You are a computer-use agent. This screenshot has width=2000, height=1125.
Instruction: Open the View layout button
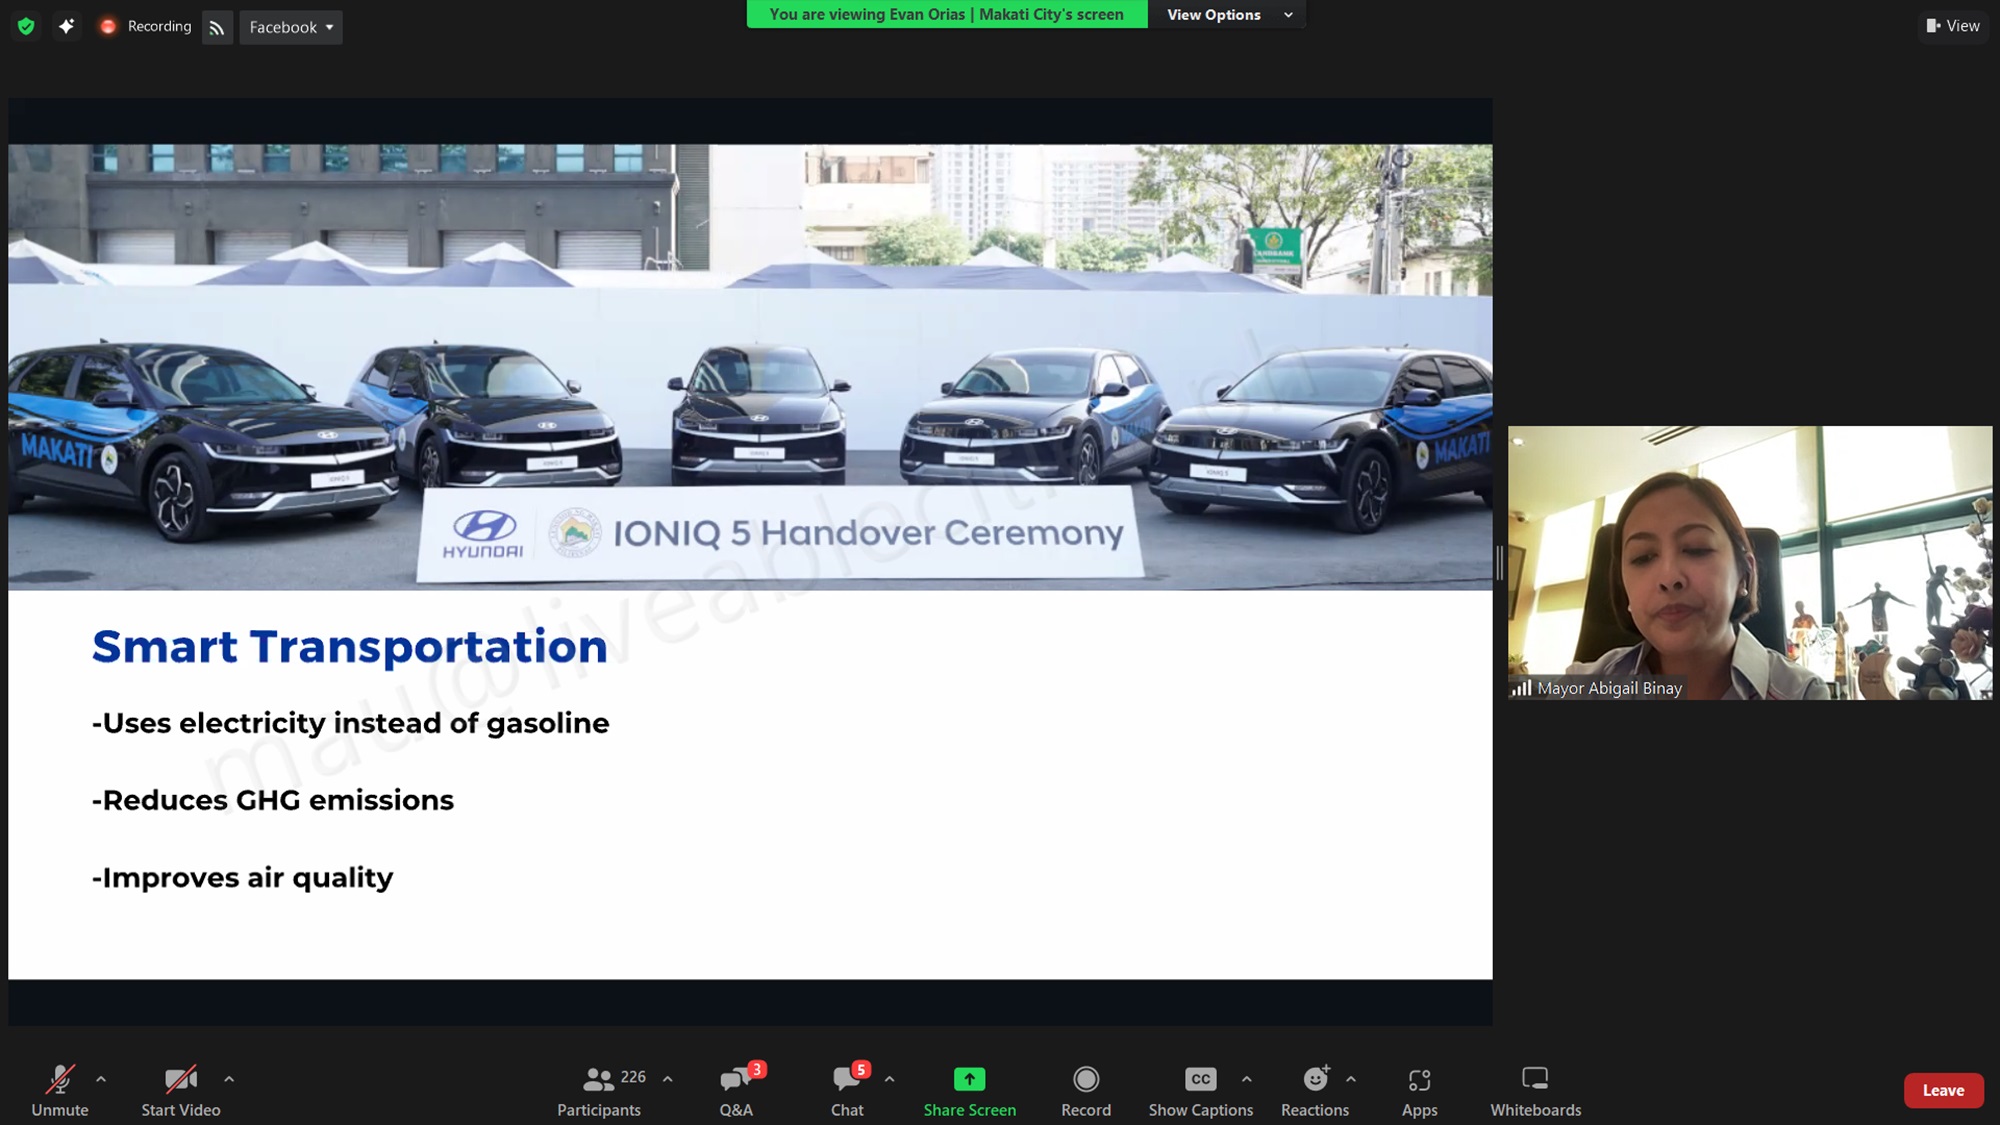point(1953,26)
